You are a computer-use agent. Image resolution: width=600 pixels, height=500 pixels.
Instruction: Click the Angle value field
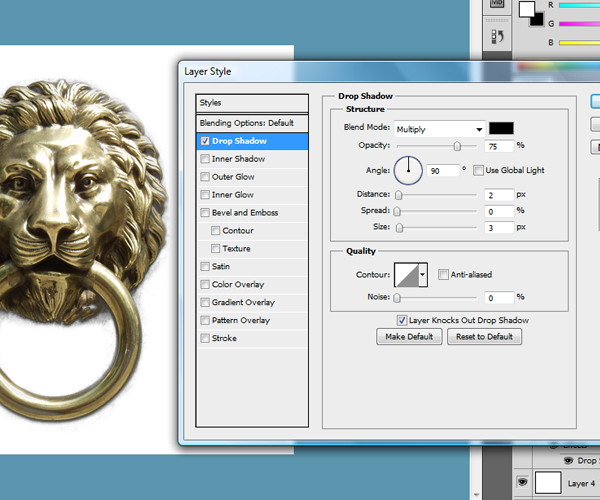tap(443, 171)
